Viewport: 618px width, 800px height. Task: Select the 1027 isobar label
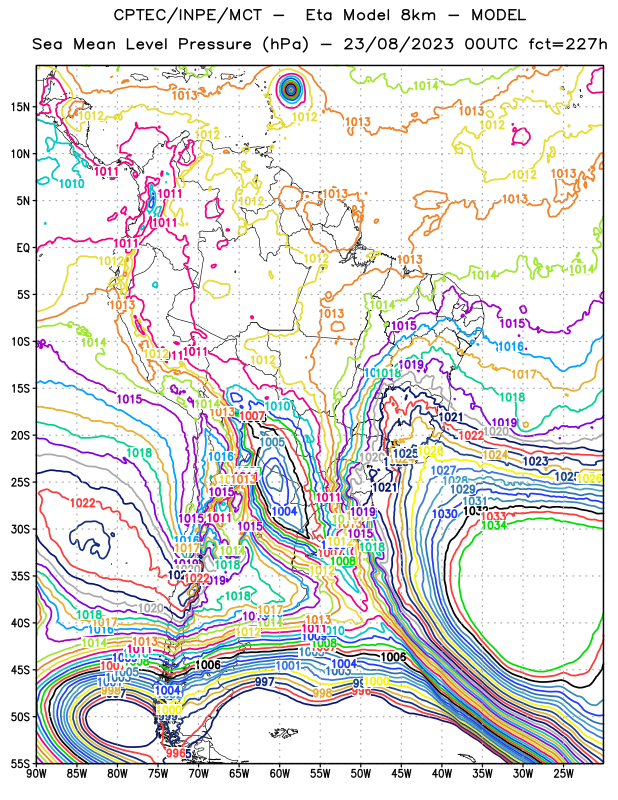click(x=443, y=470)
